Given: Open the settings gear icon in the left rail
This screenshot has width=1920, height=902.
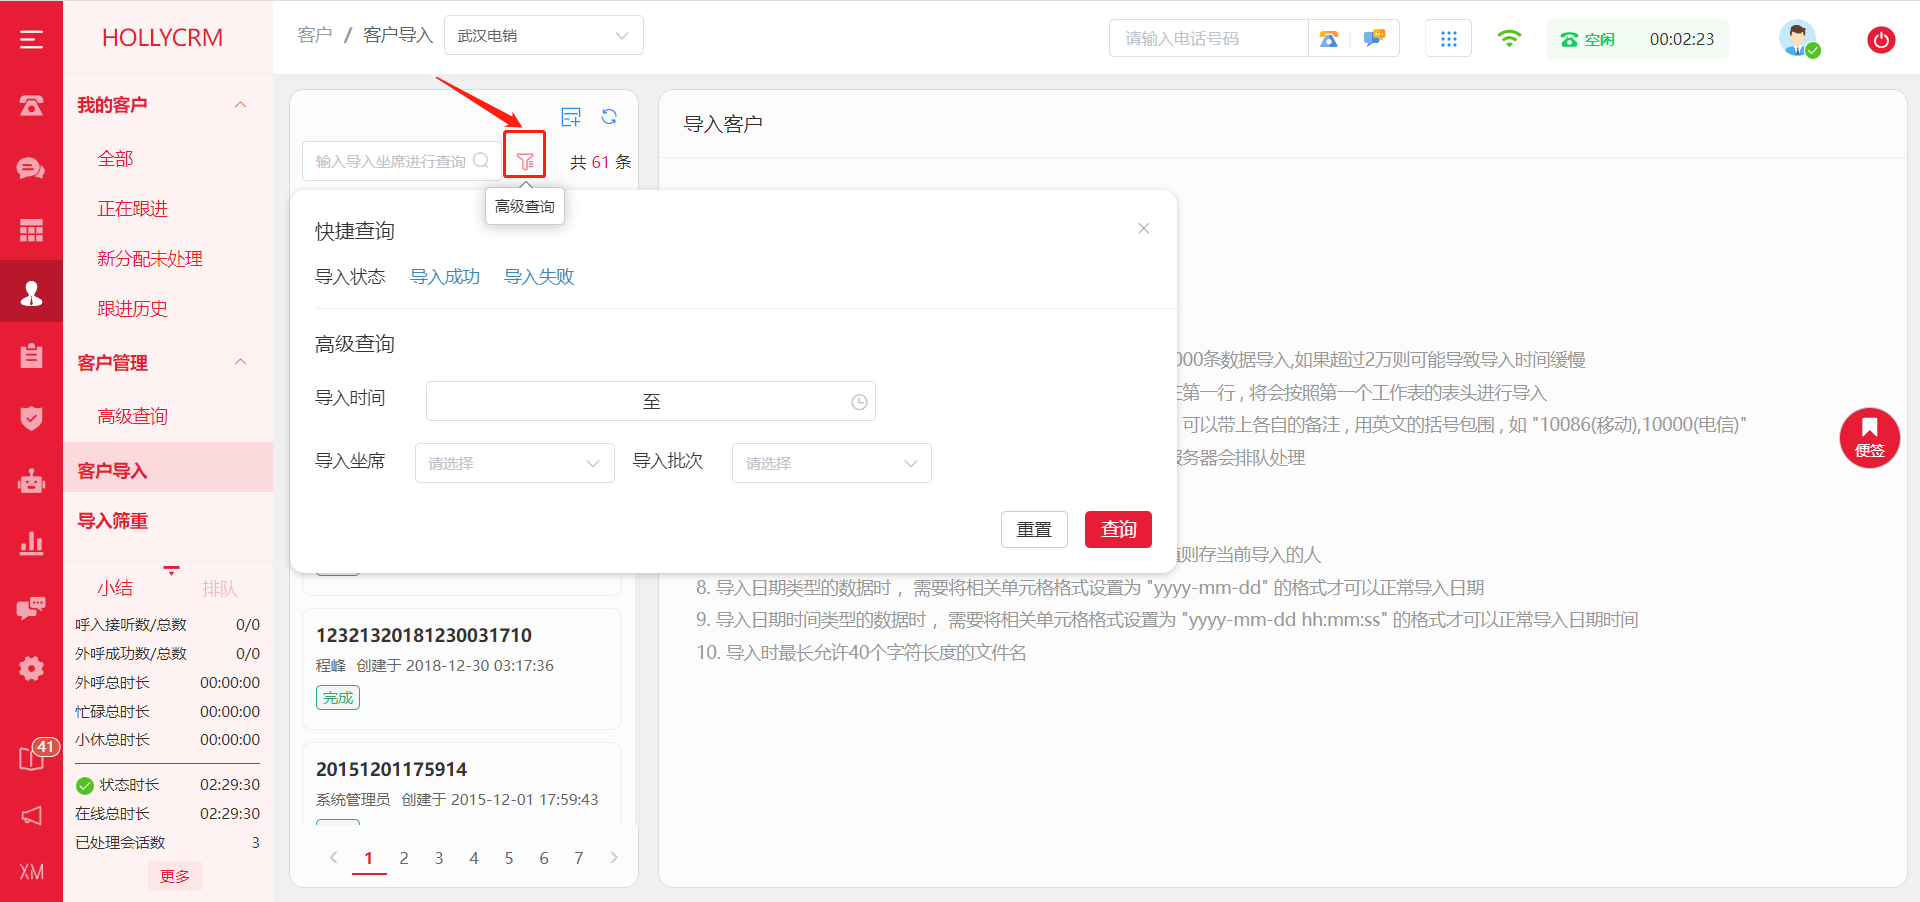Looking at the screenshot, I should point(31,669).
